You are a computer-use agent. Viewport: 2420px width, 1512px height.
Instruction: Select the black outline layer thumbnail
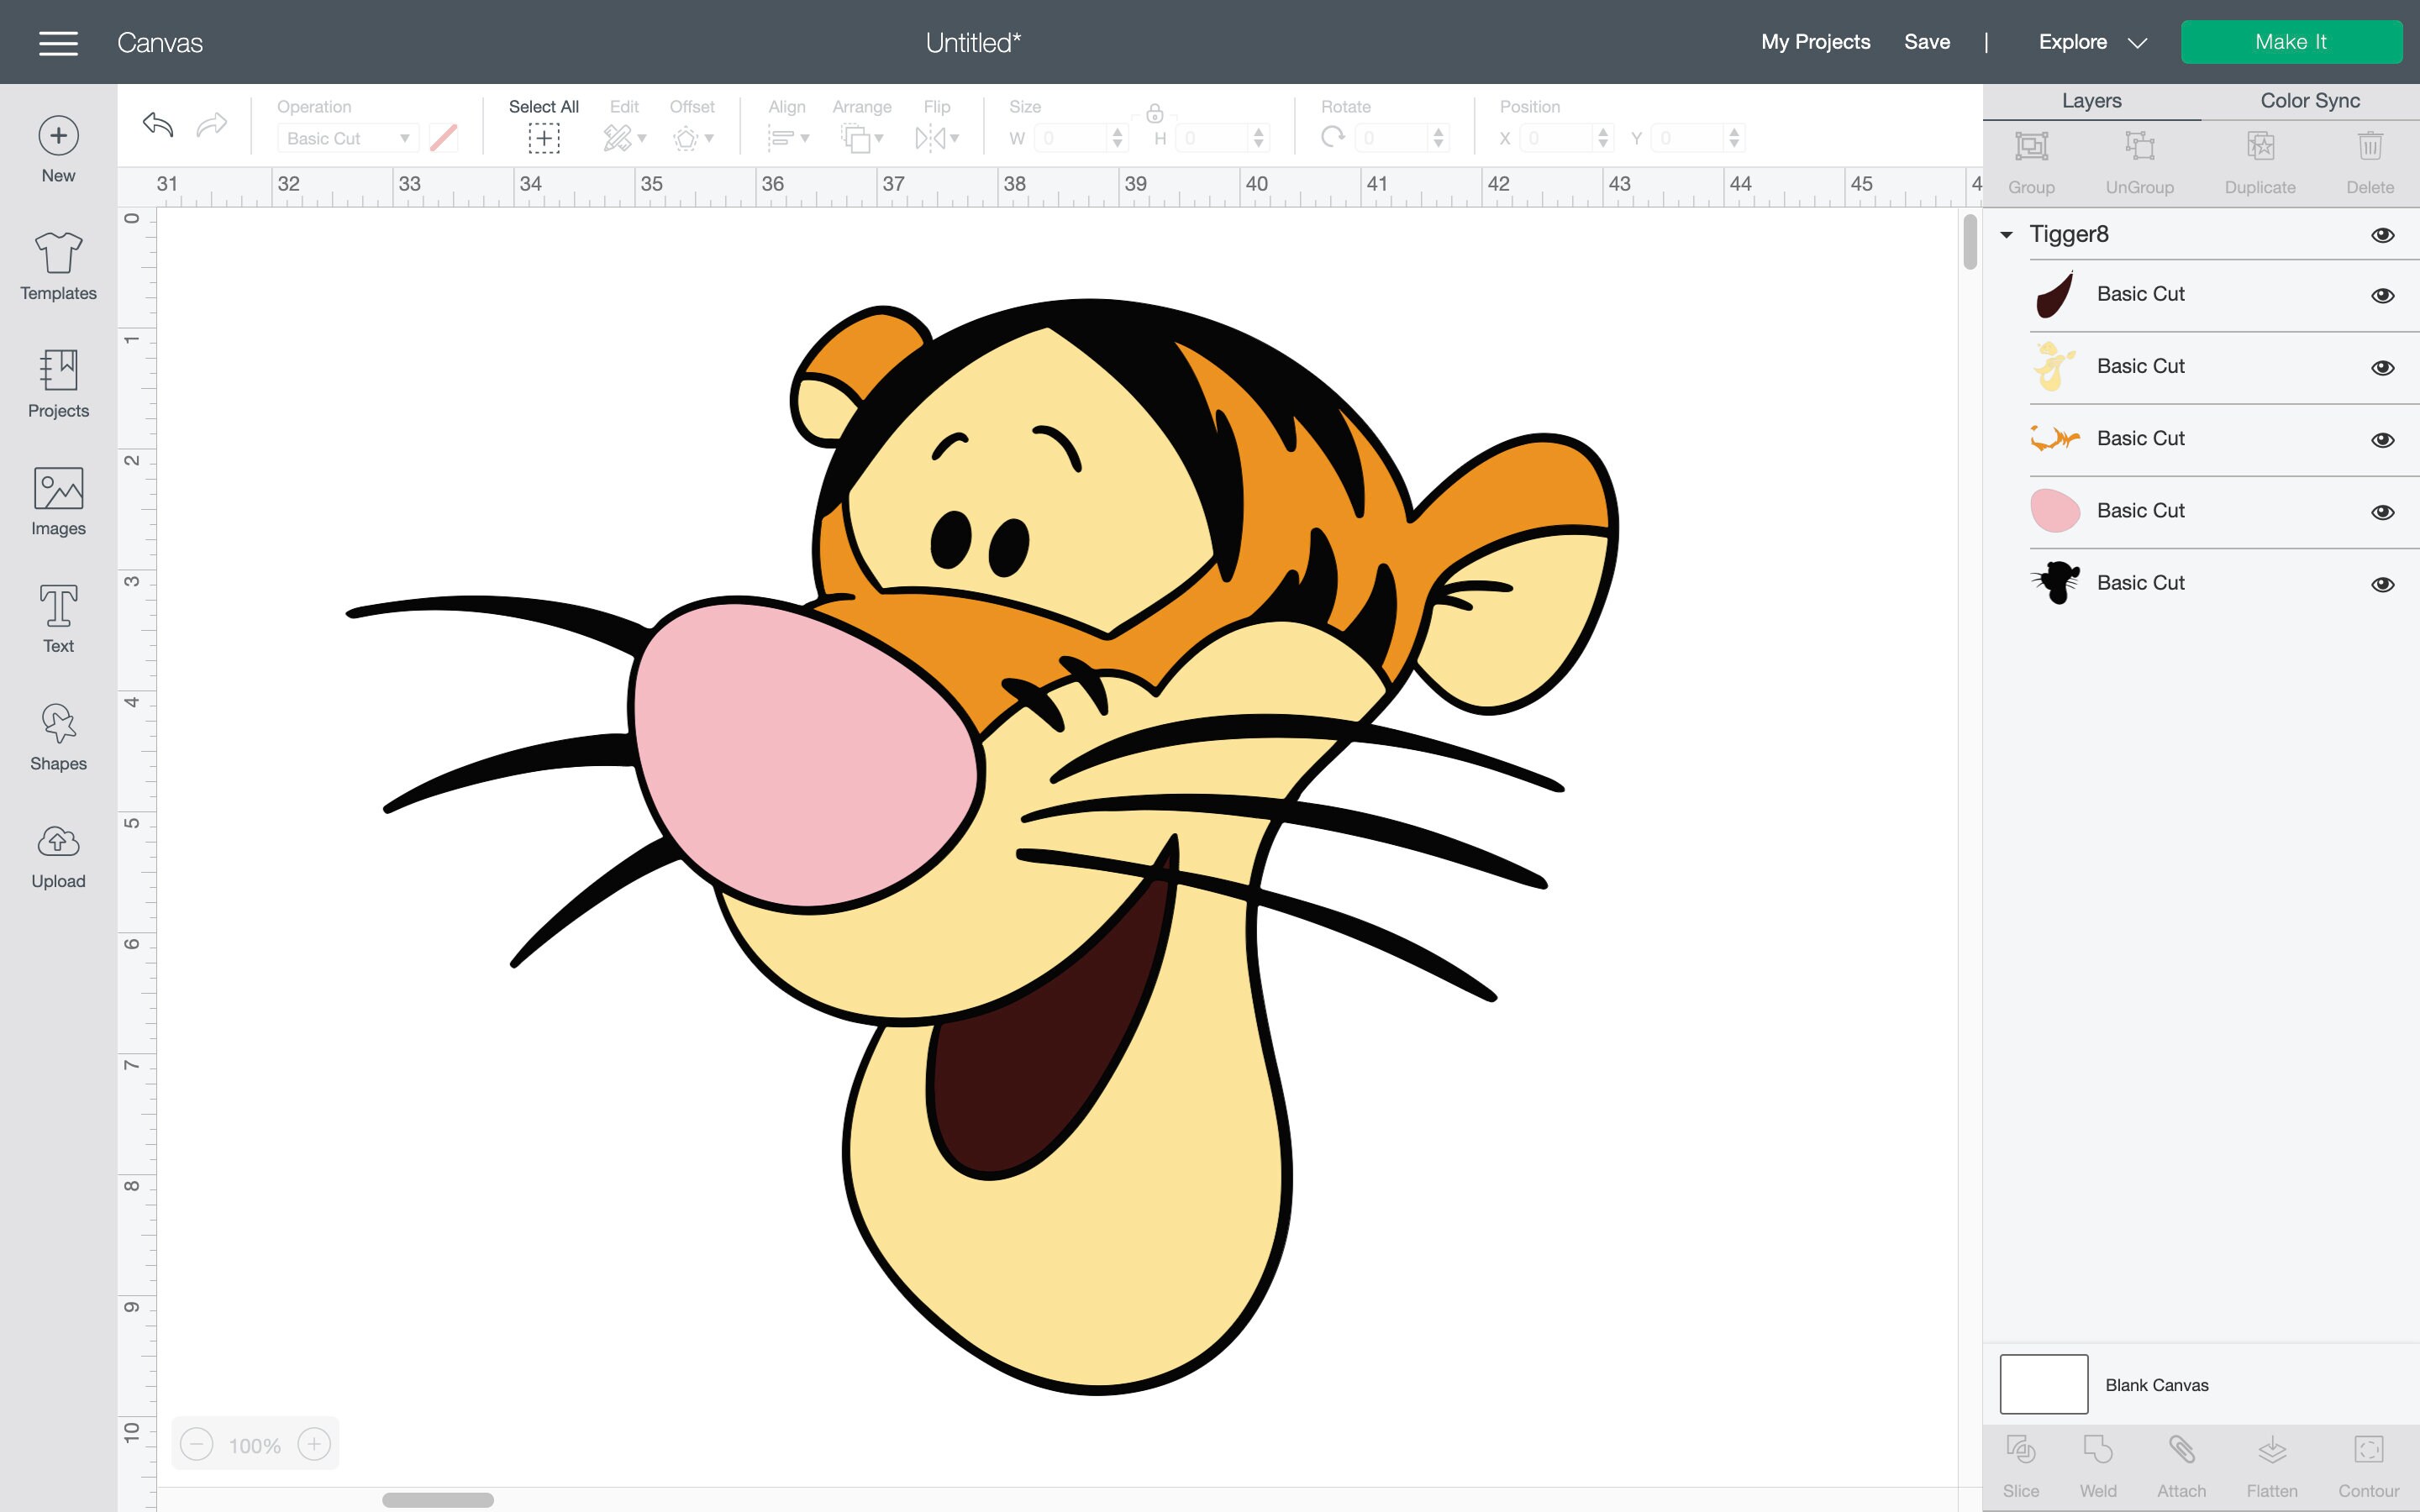tap(2054, 583)
